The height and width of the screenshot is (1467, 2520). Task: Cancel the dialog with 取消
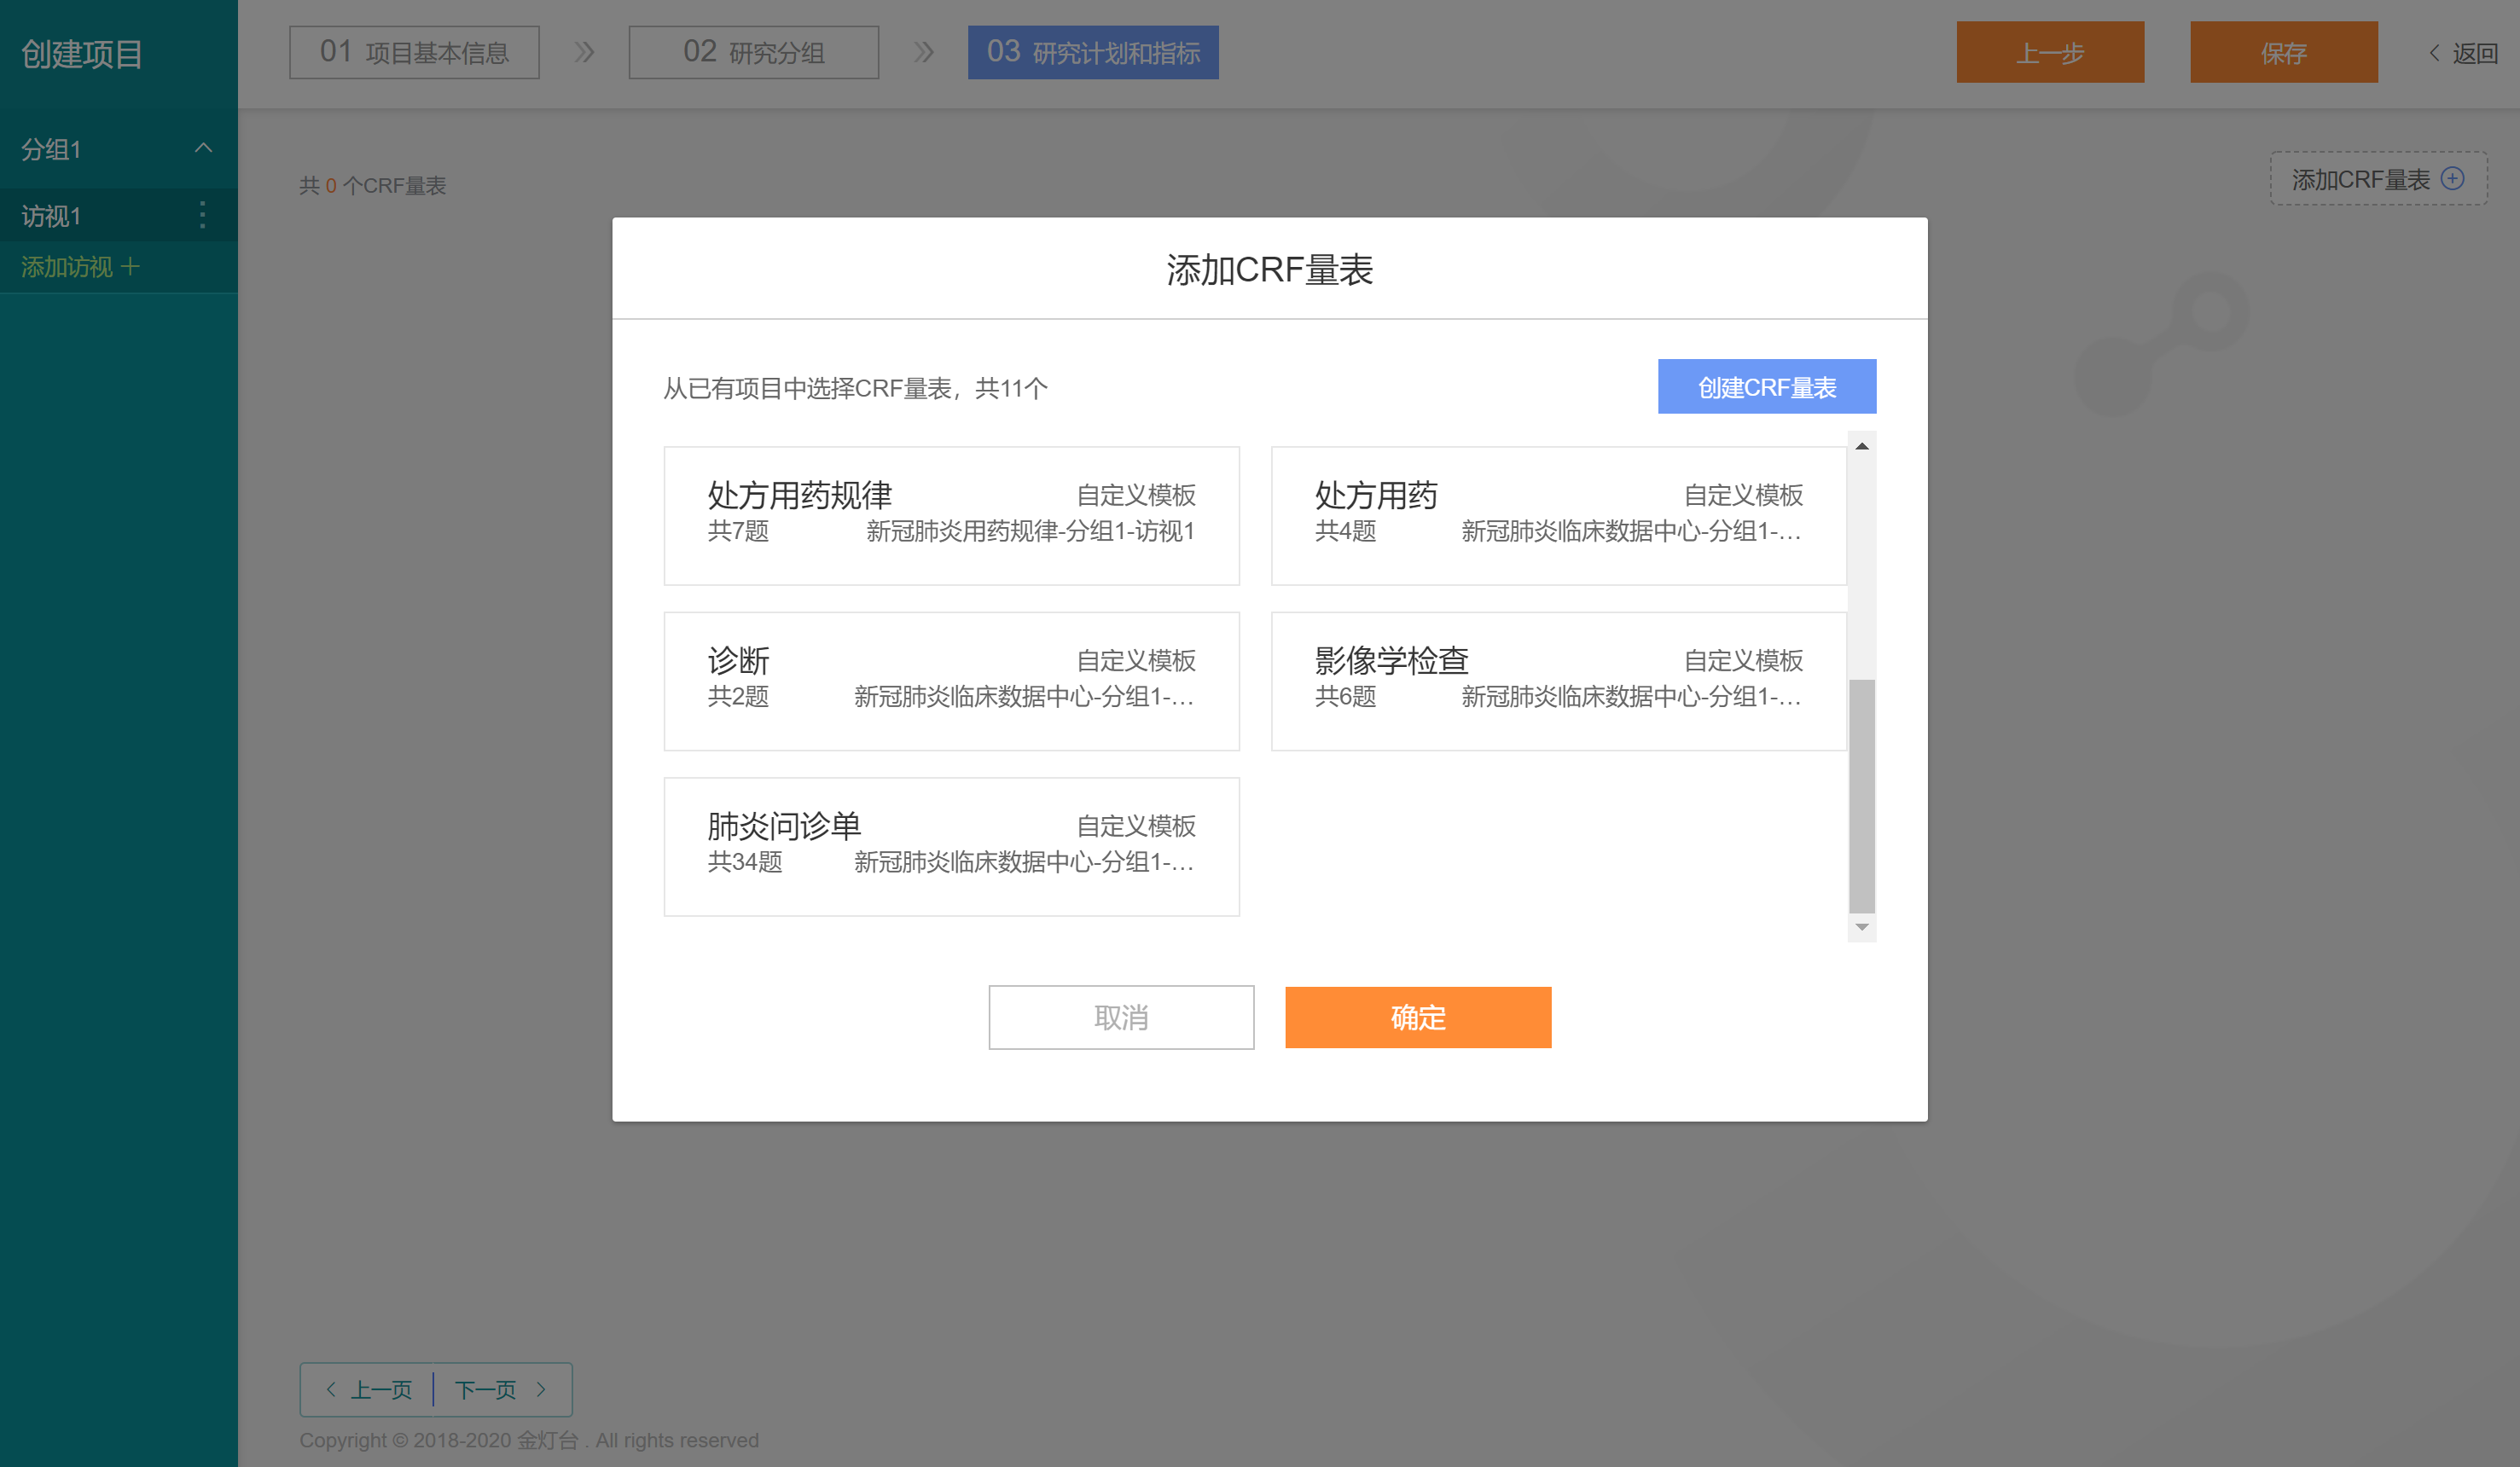pos(1120,1017)
